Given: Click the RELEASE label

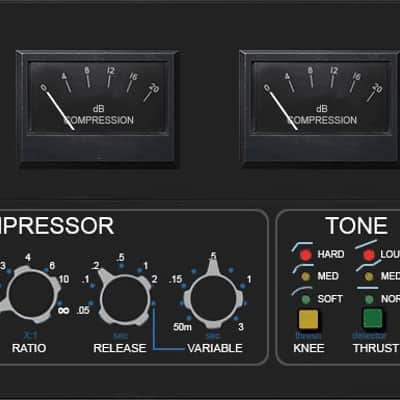Looking at the screenshot, I should [120, 348].
